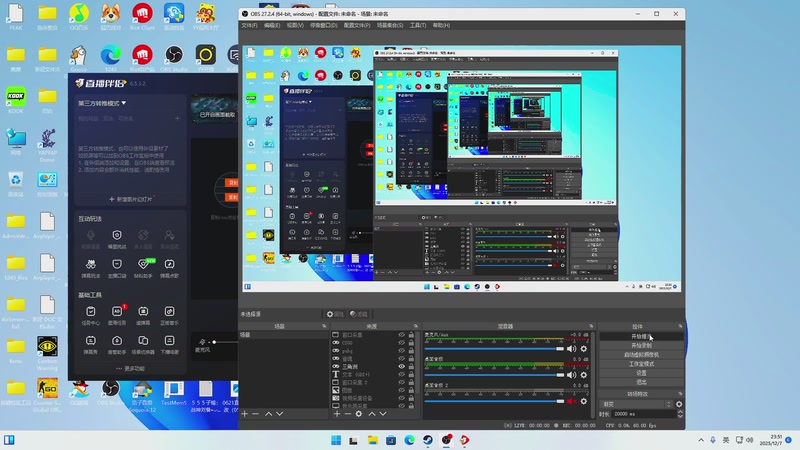Add a new scene with the plus icon
Viewport: 800px width, 450px height.
[x=244, y=414]
